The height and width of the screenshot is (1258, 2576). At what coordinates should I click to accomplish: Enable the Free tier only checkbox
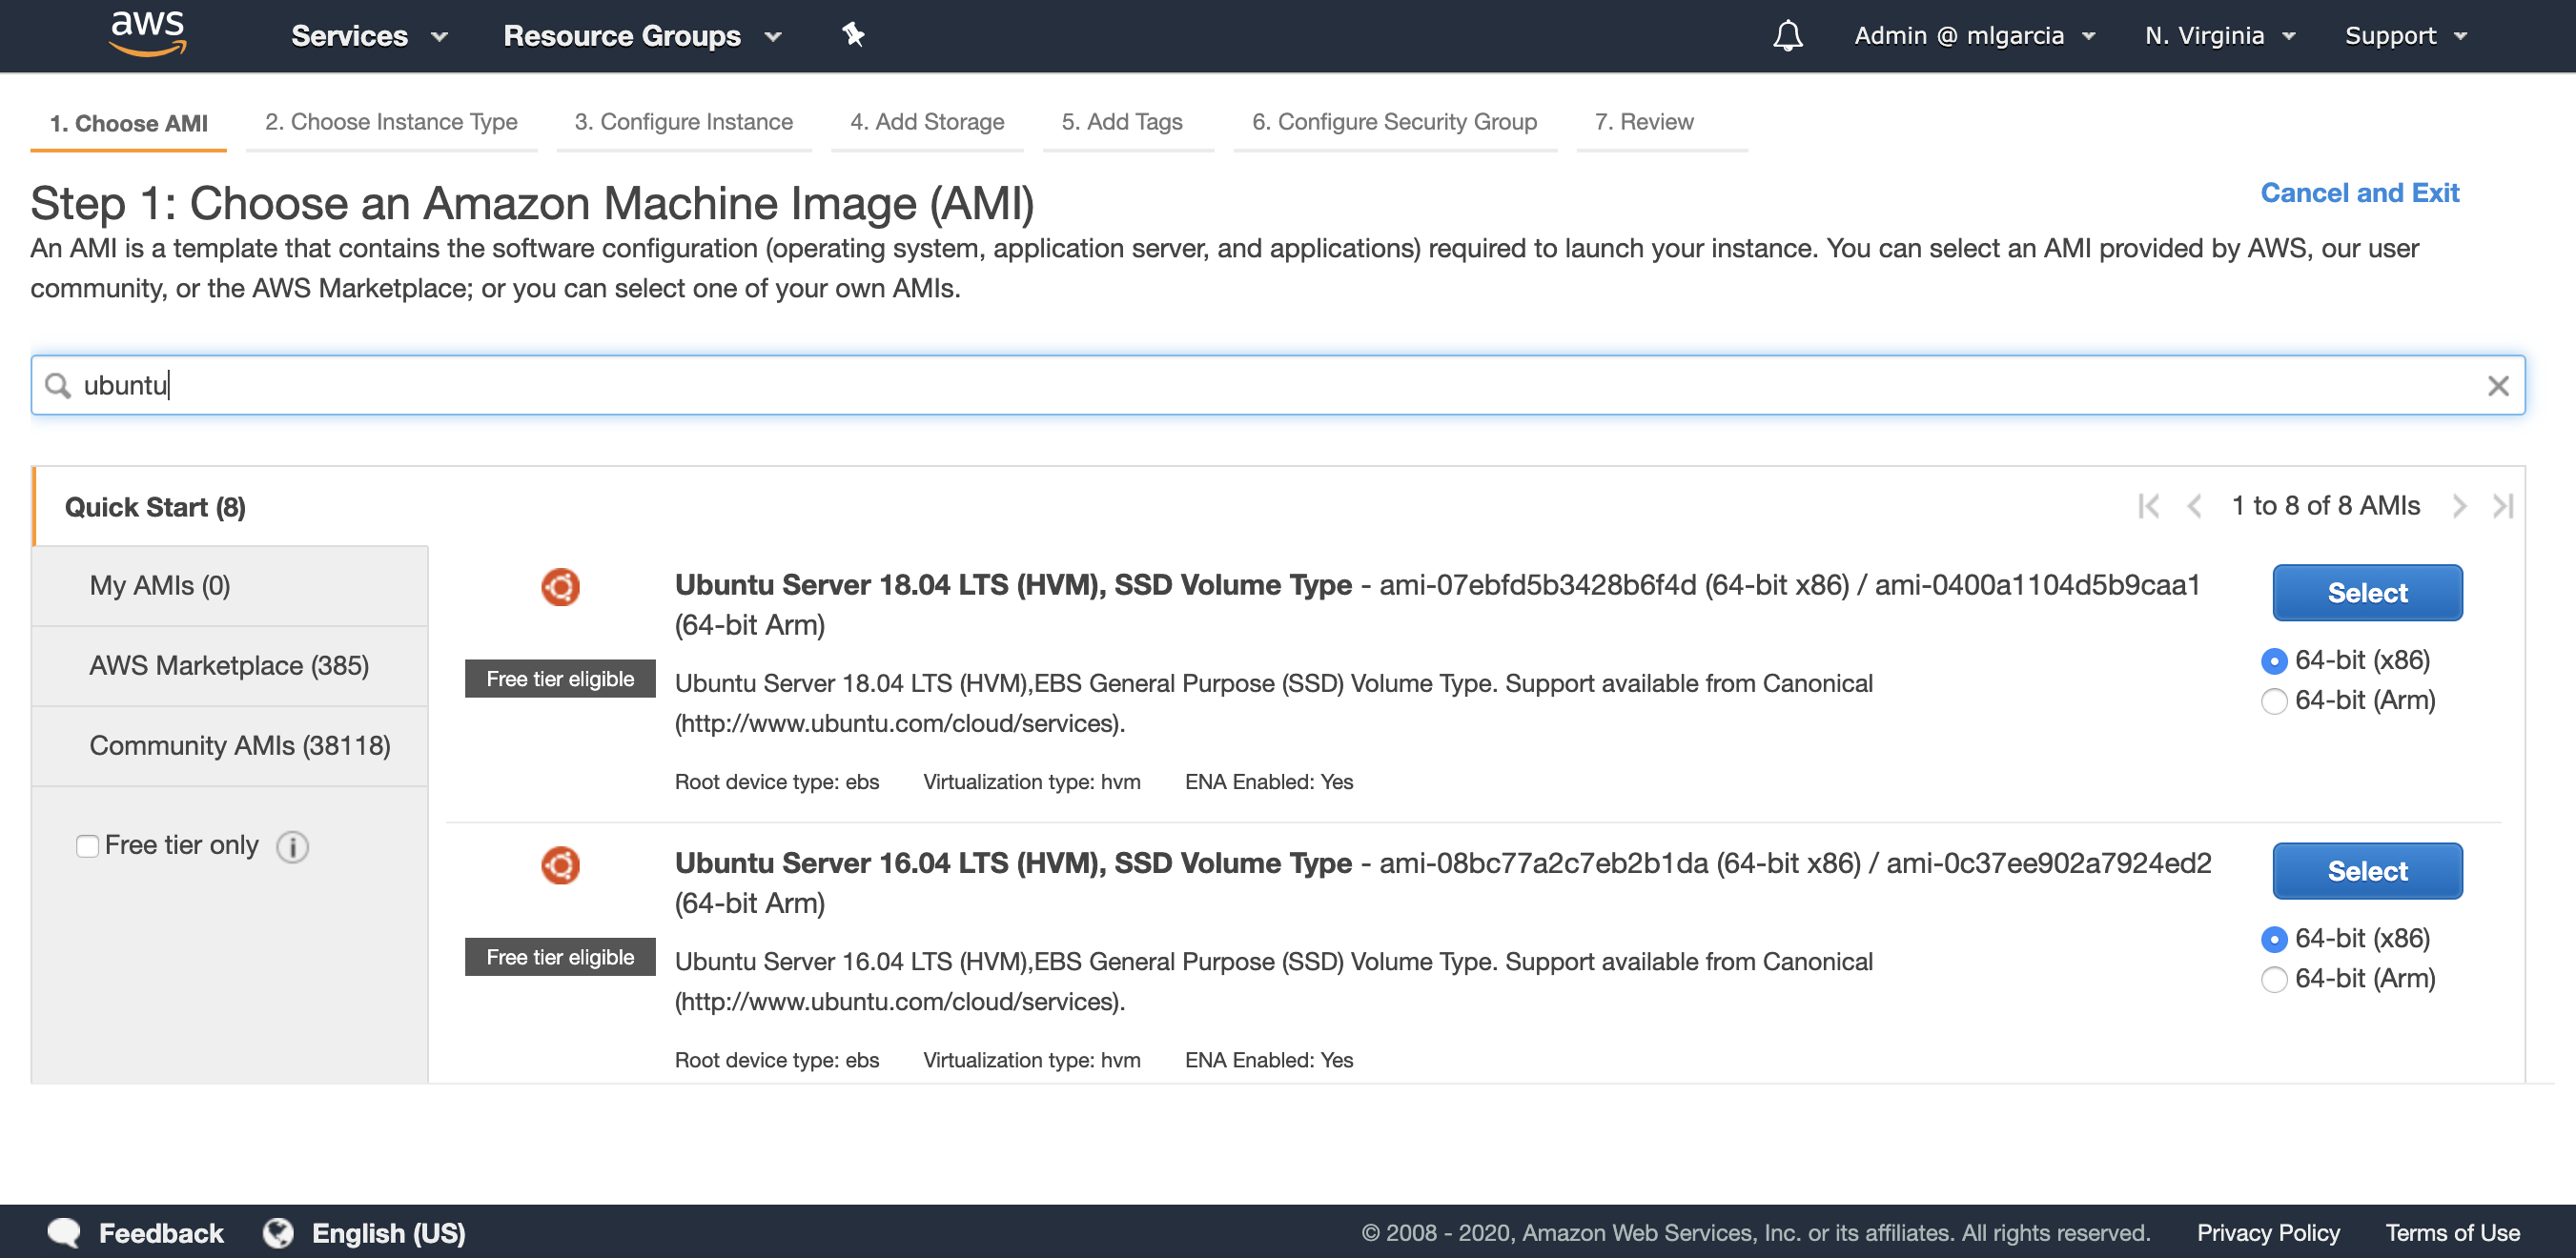[88, 846]
